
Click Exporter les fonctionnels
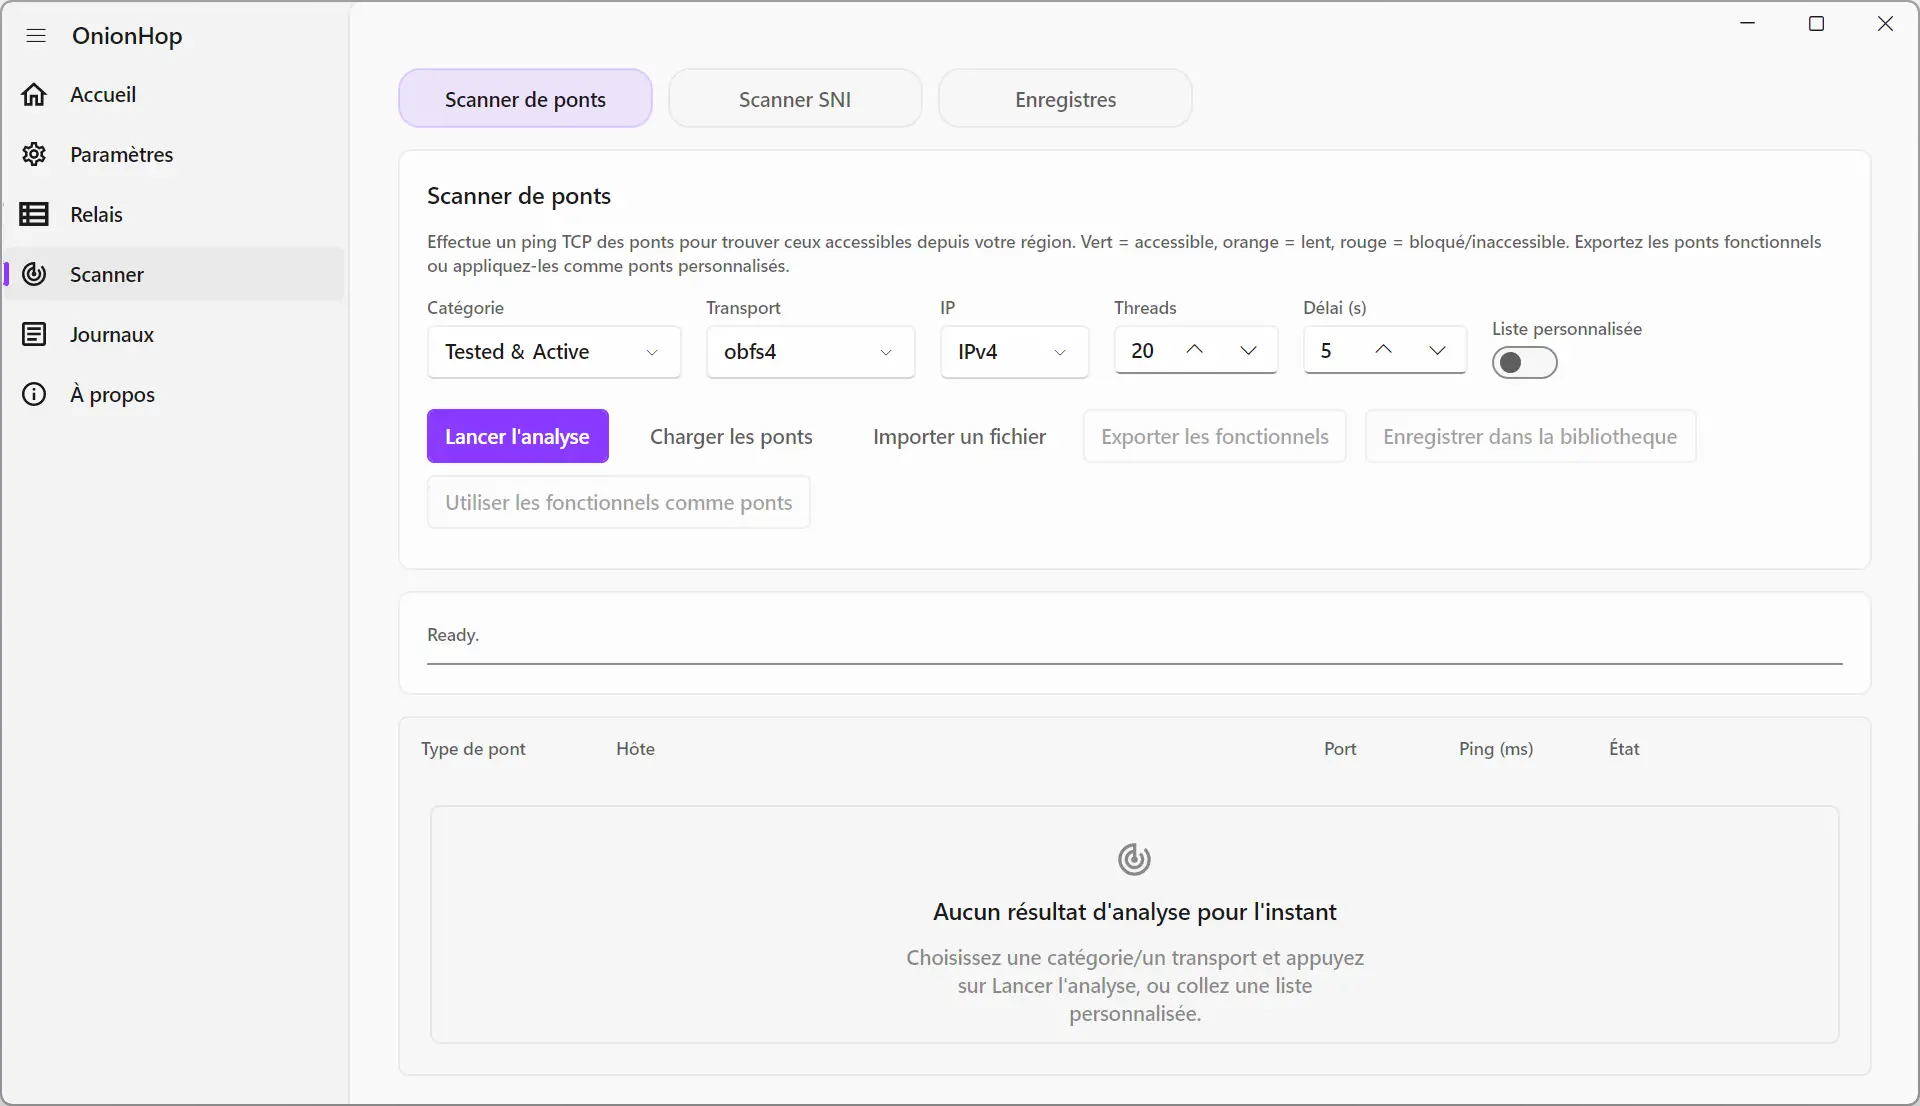tap(1215, 436)
